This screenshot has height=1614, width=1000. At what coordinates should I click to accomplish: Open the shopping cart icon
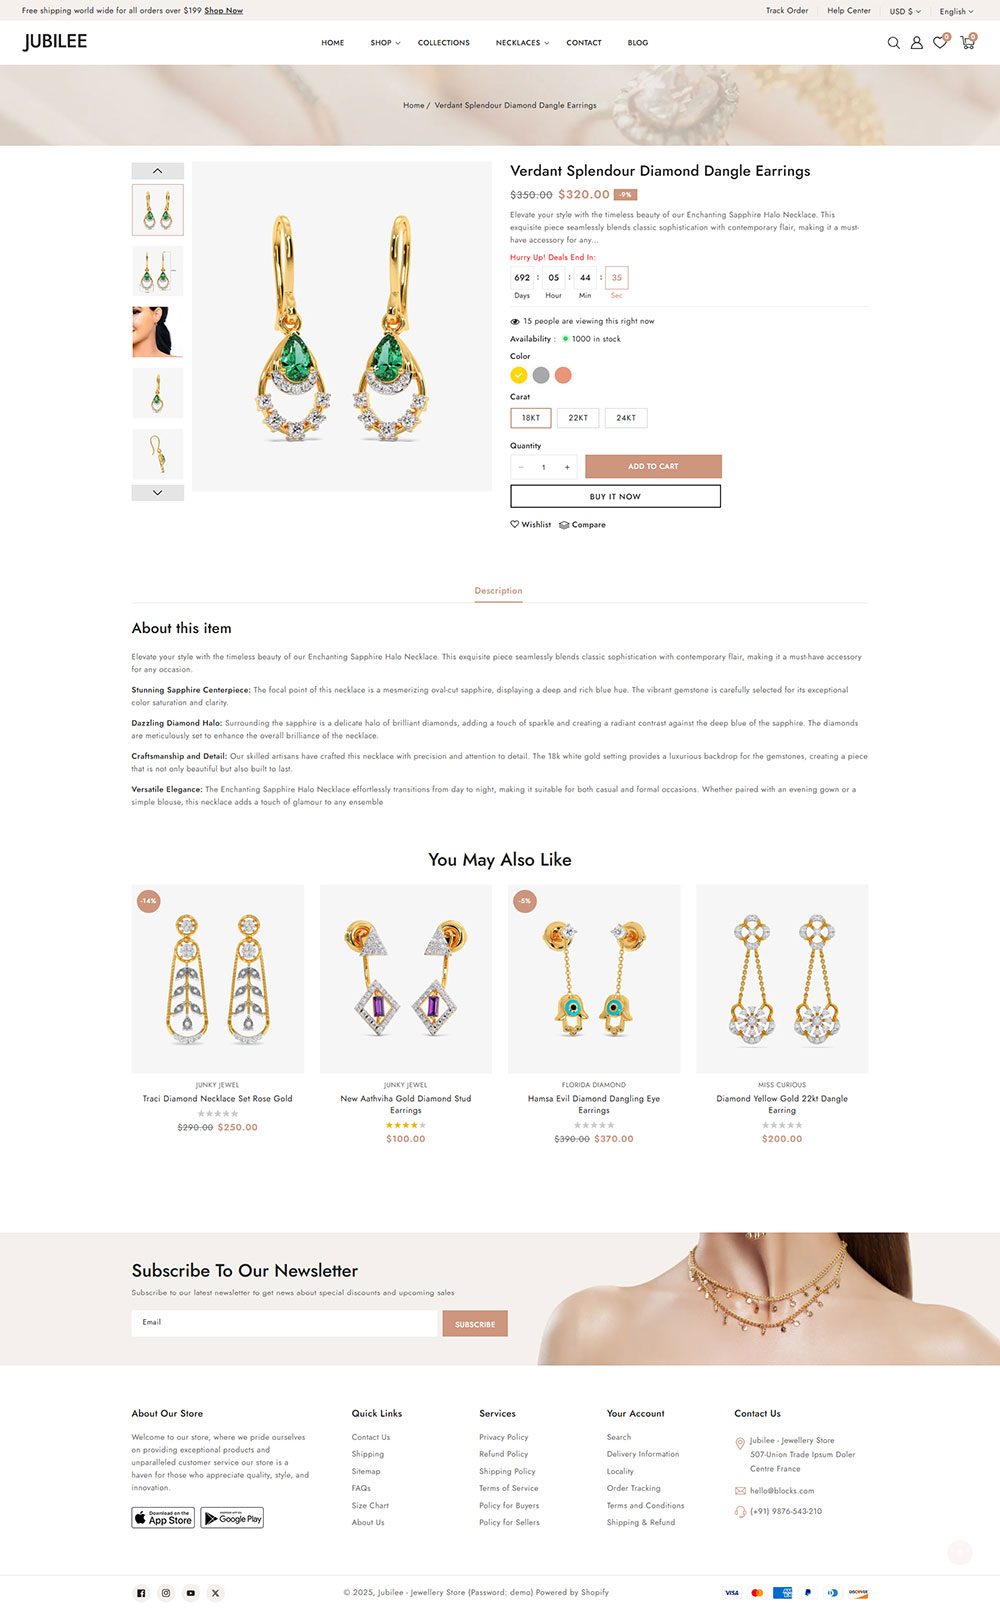pos(967,42)
